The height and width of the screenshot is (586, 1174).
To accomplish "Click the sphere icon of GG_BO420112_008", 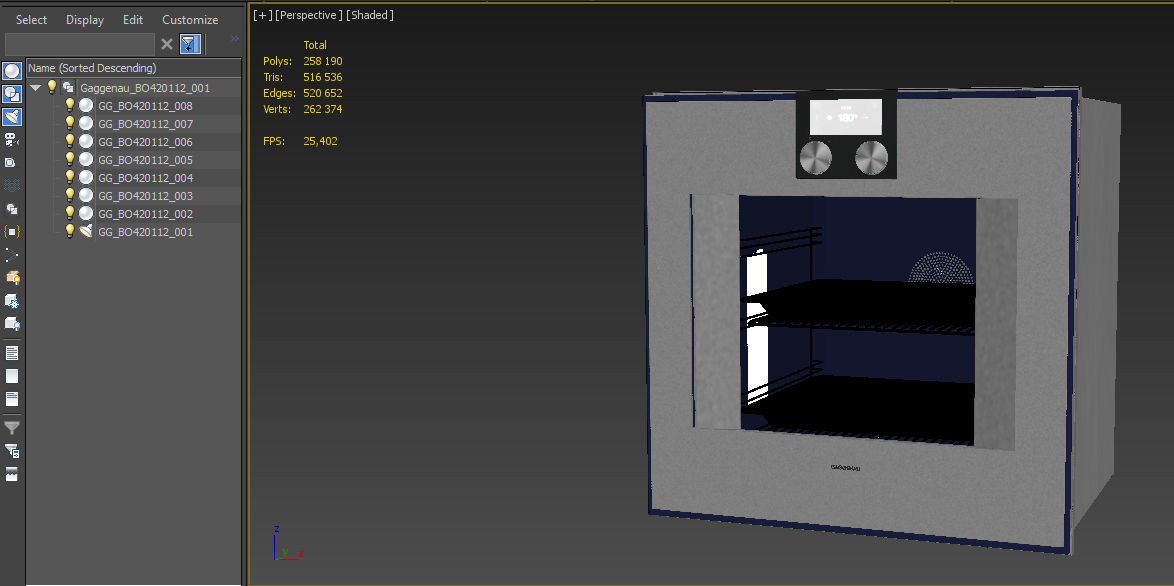I will [x=86, y=106].
